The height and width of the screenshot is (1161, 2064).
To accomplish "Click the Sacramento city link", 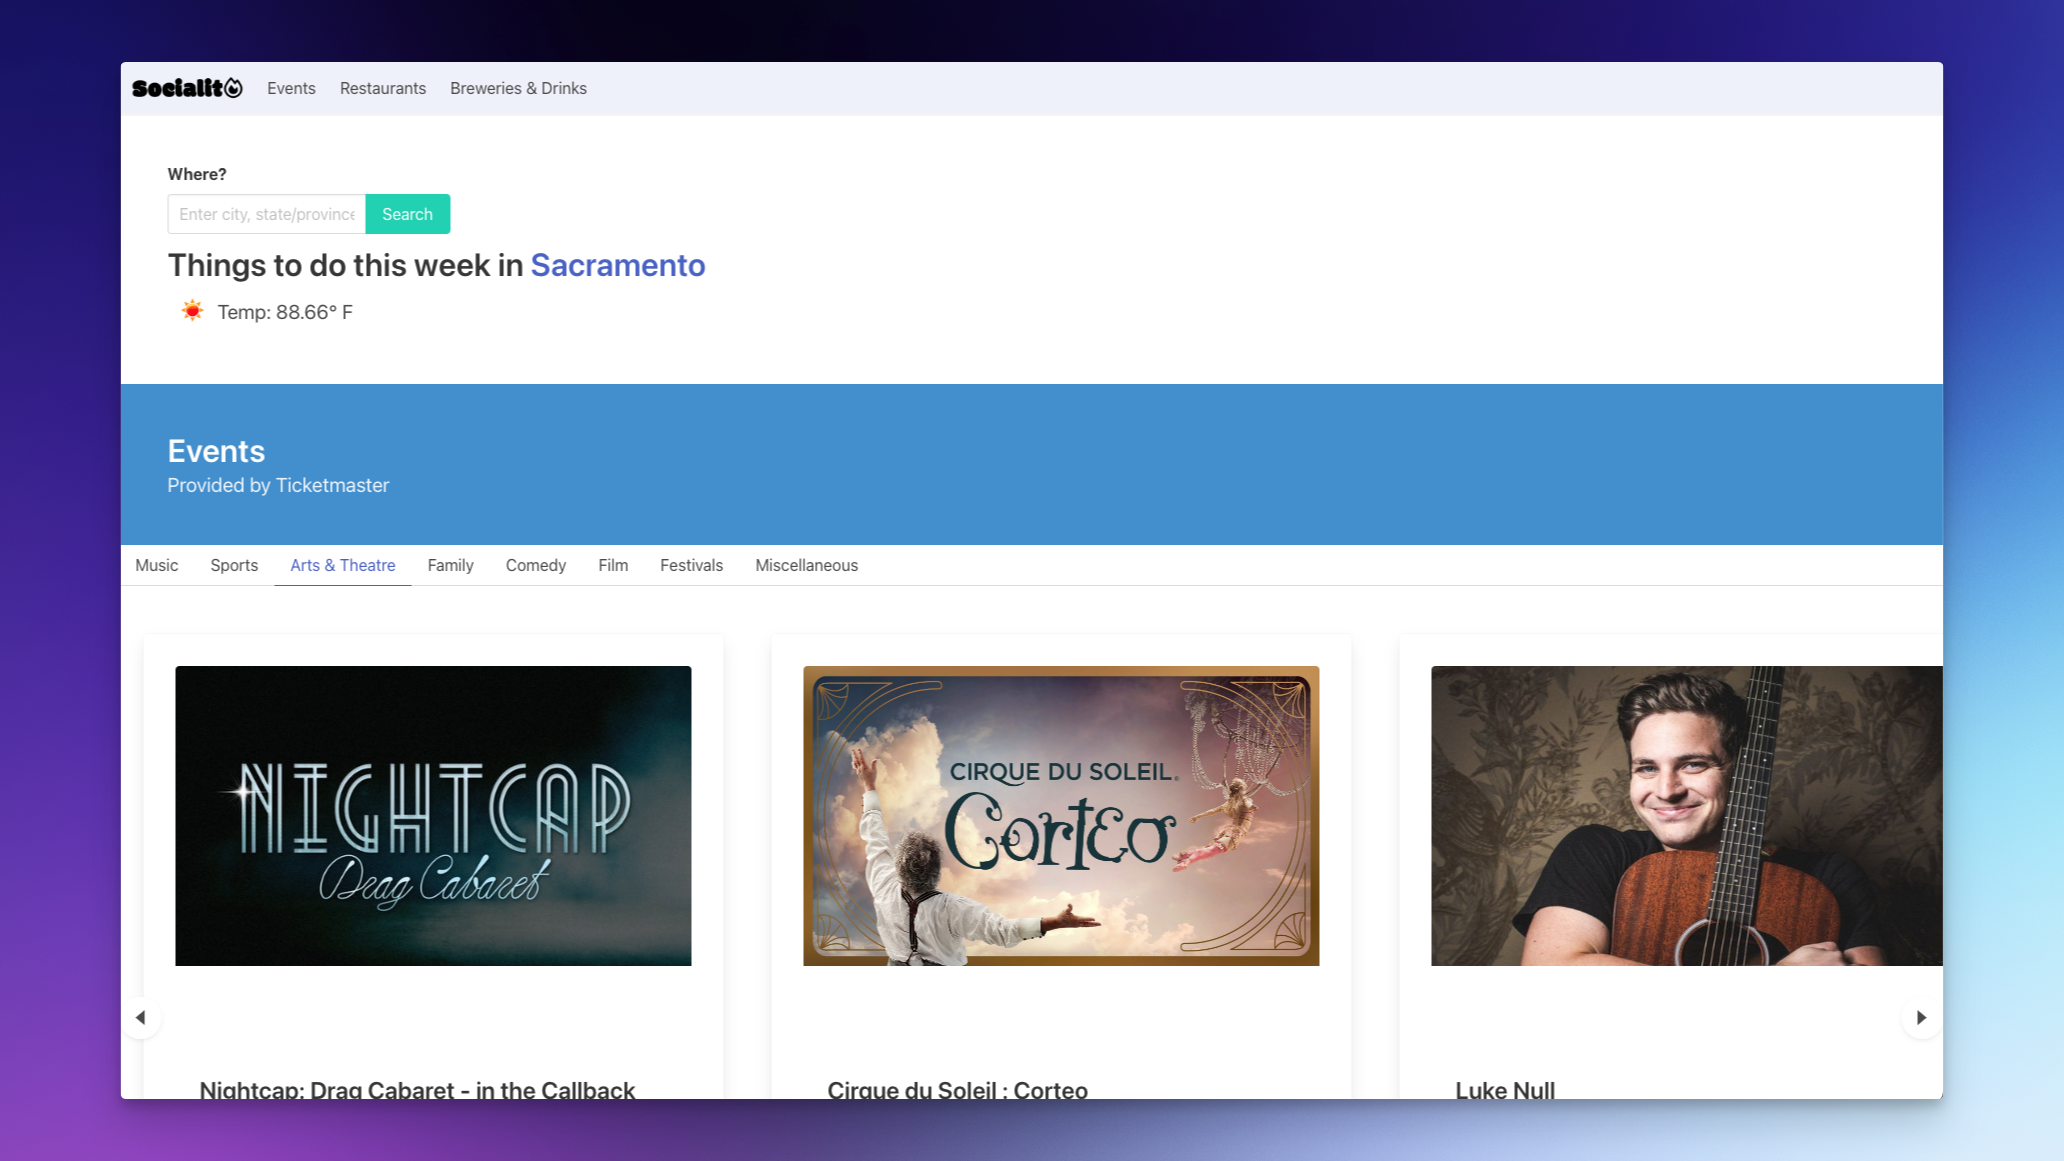I will [x=618, y=265].
